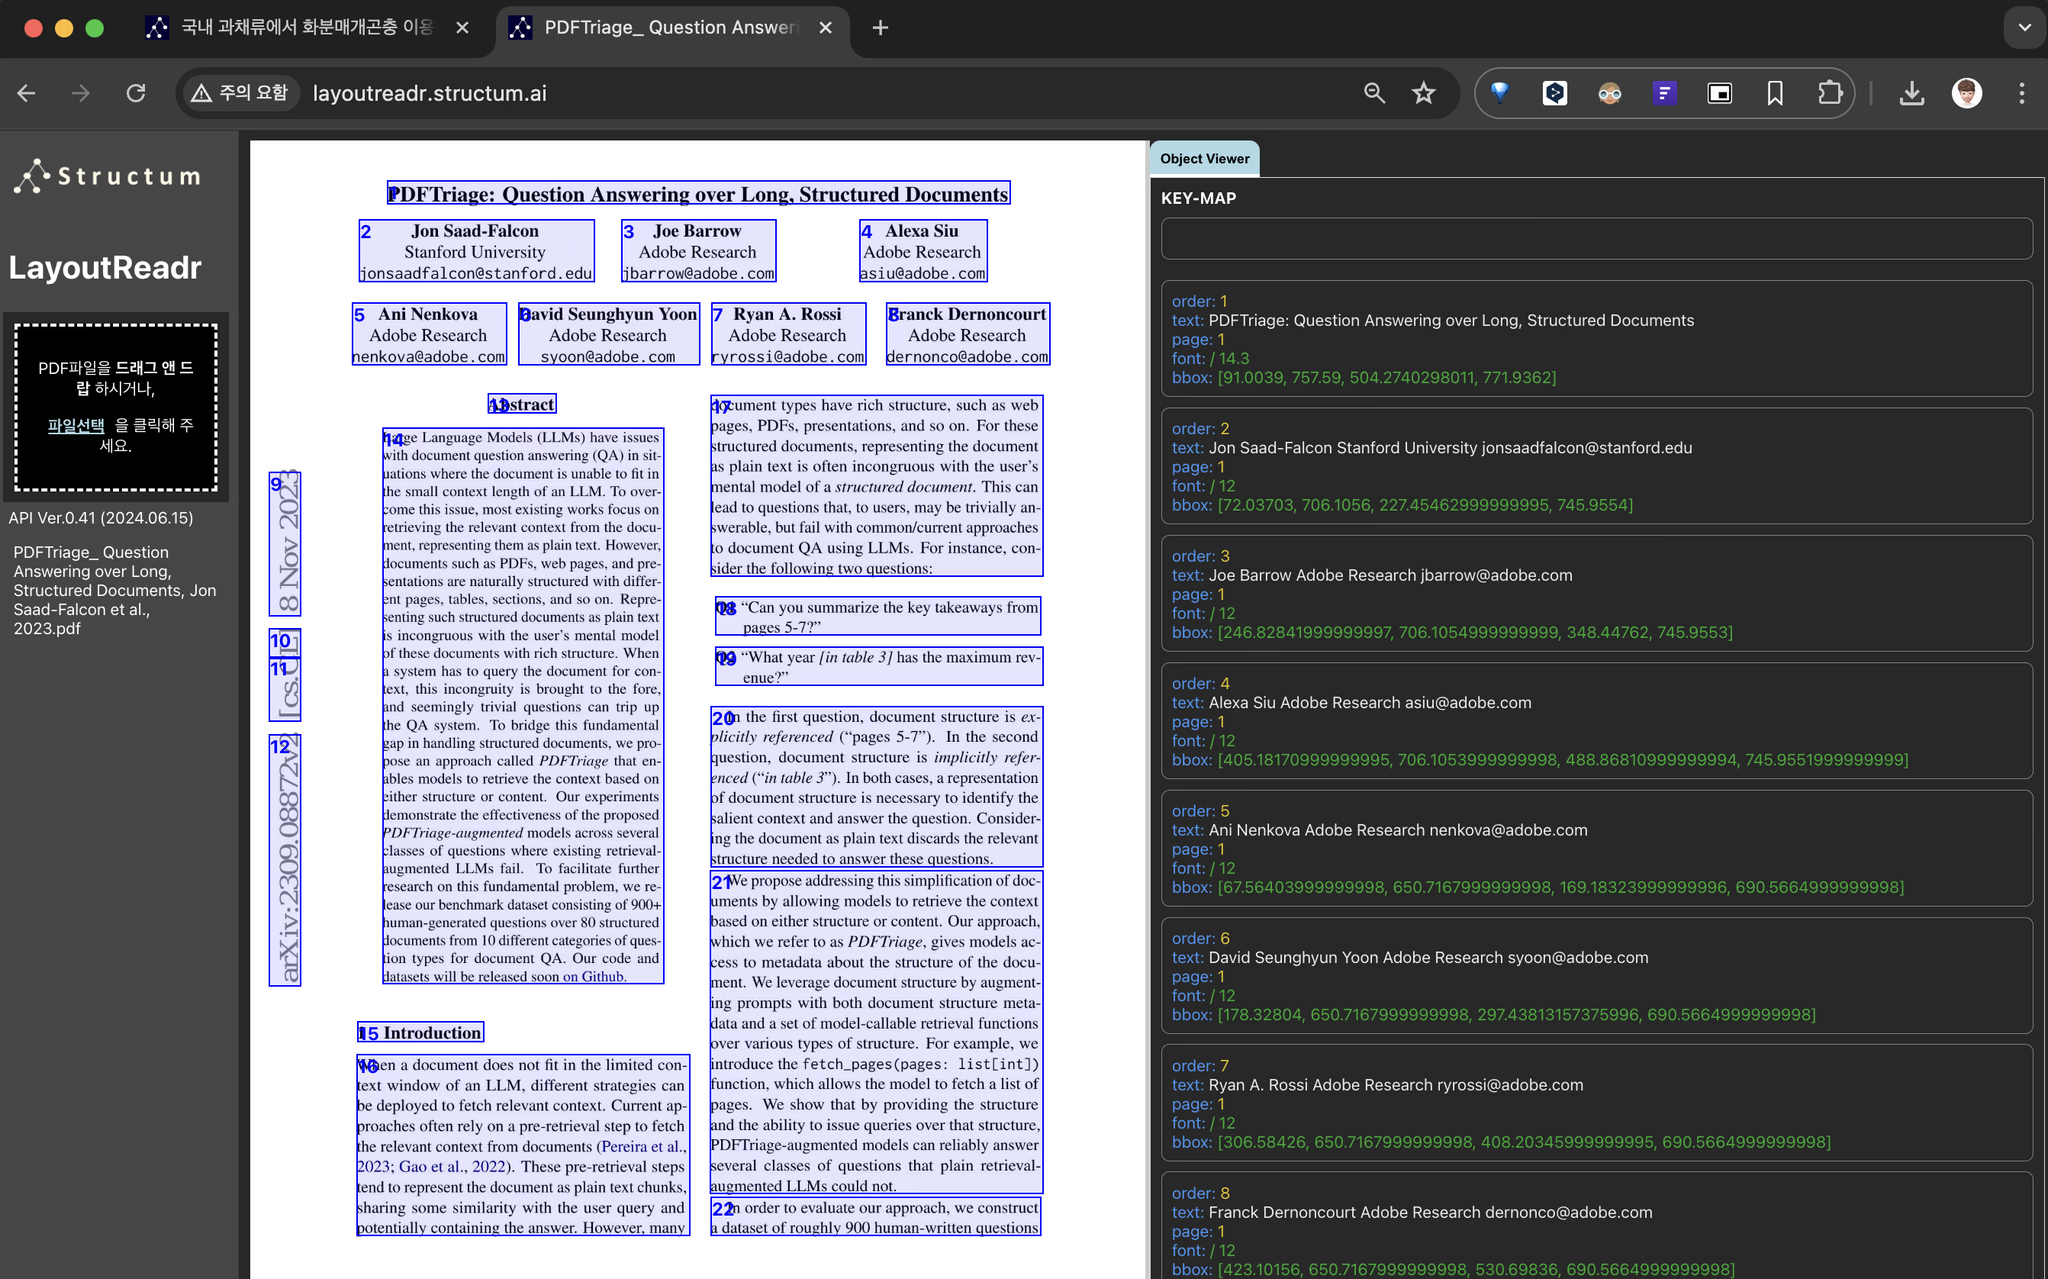
Task: Open the zoom magnifier icon in address bar
Action: pos(1374,93)
